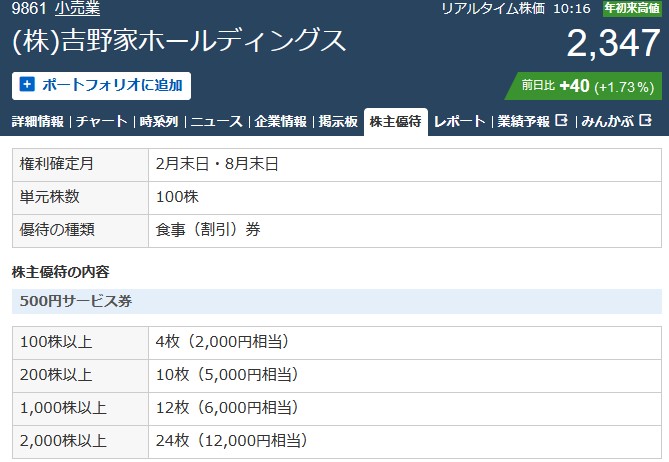Click the 権利確定月 row label
Image resolution: width=669 pixels, height=462 pixels.
point(81,164)
